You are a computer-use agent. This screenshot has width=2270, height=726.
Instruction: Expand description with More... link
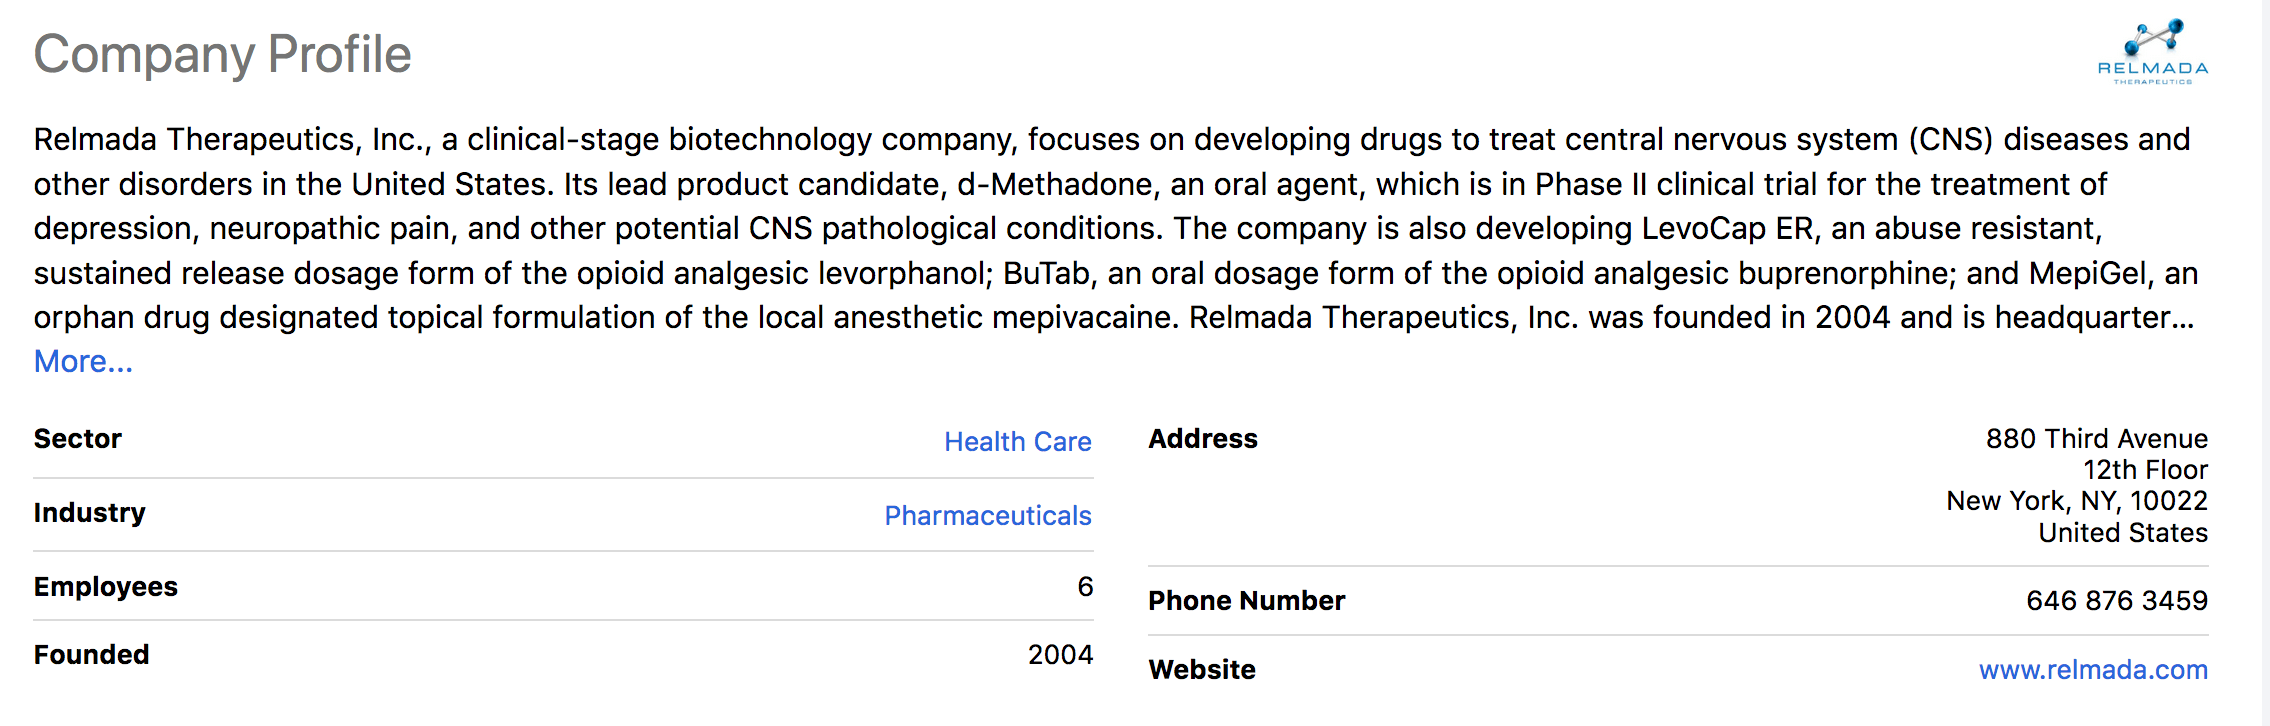coord(83,362)
